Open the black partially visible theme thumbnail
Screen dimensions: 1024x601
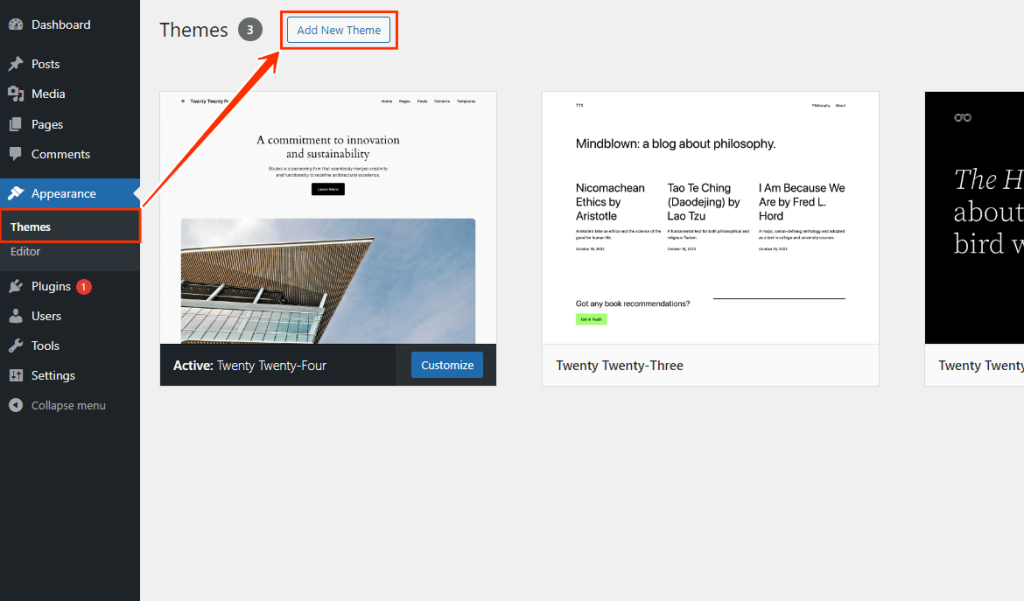[x=974, y=218]
